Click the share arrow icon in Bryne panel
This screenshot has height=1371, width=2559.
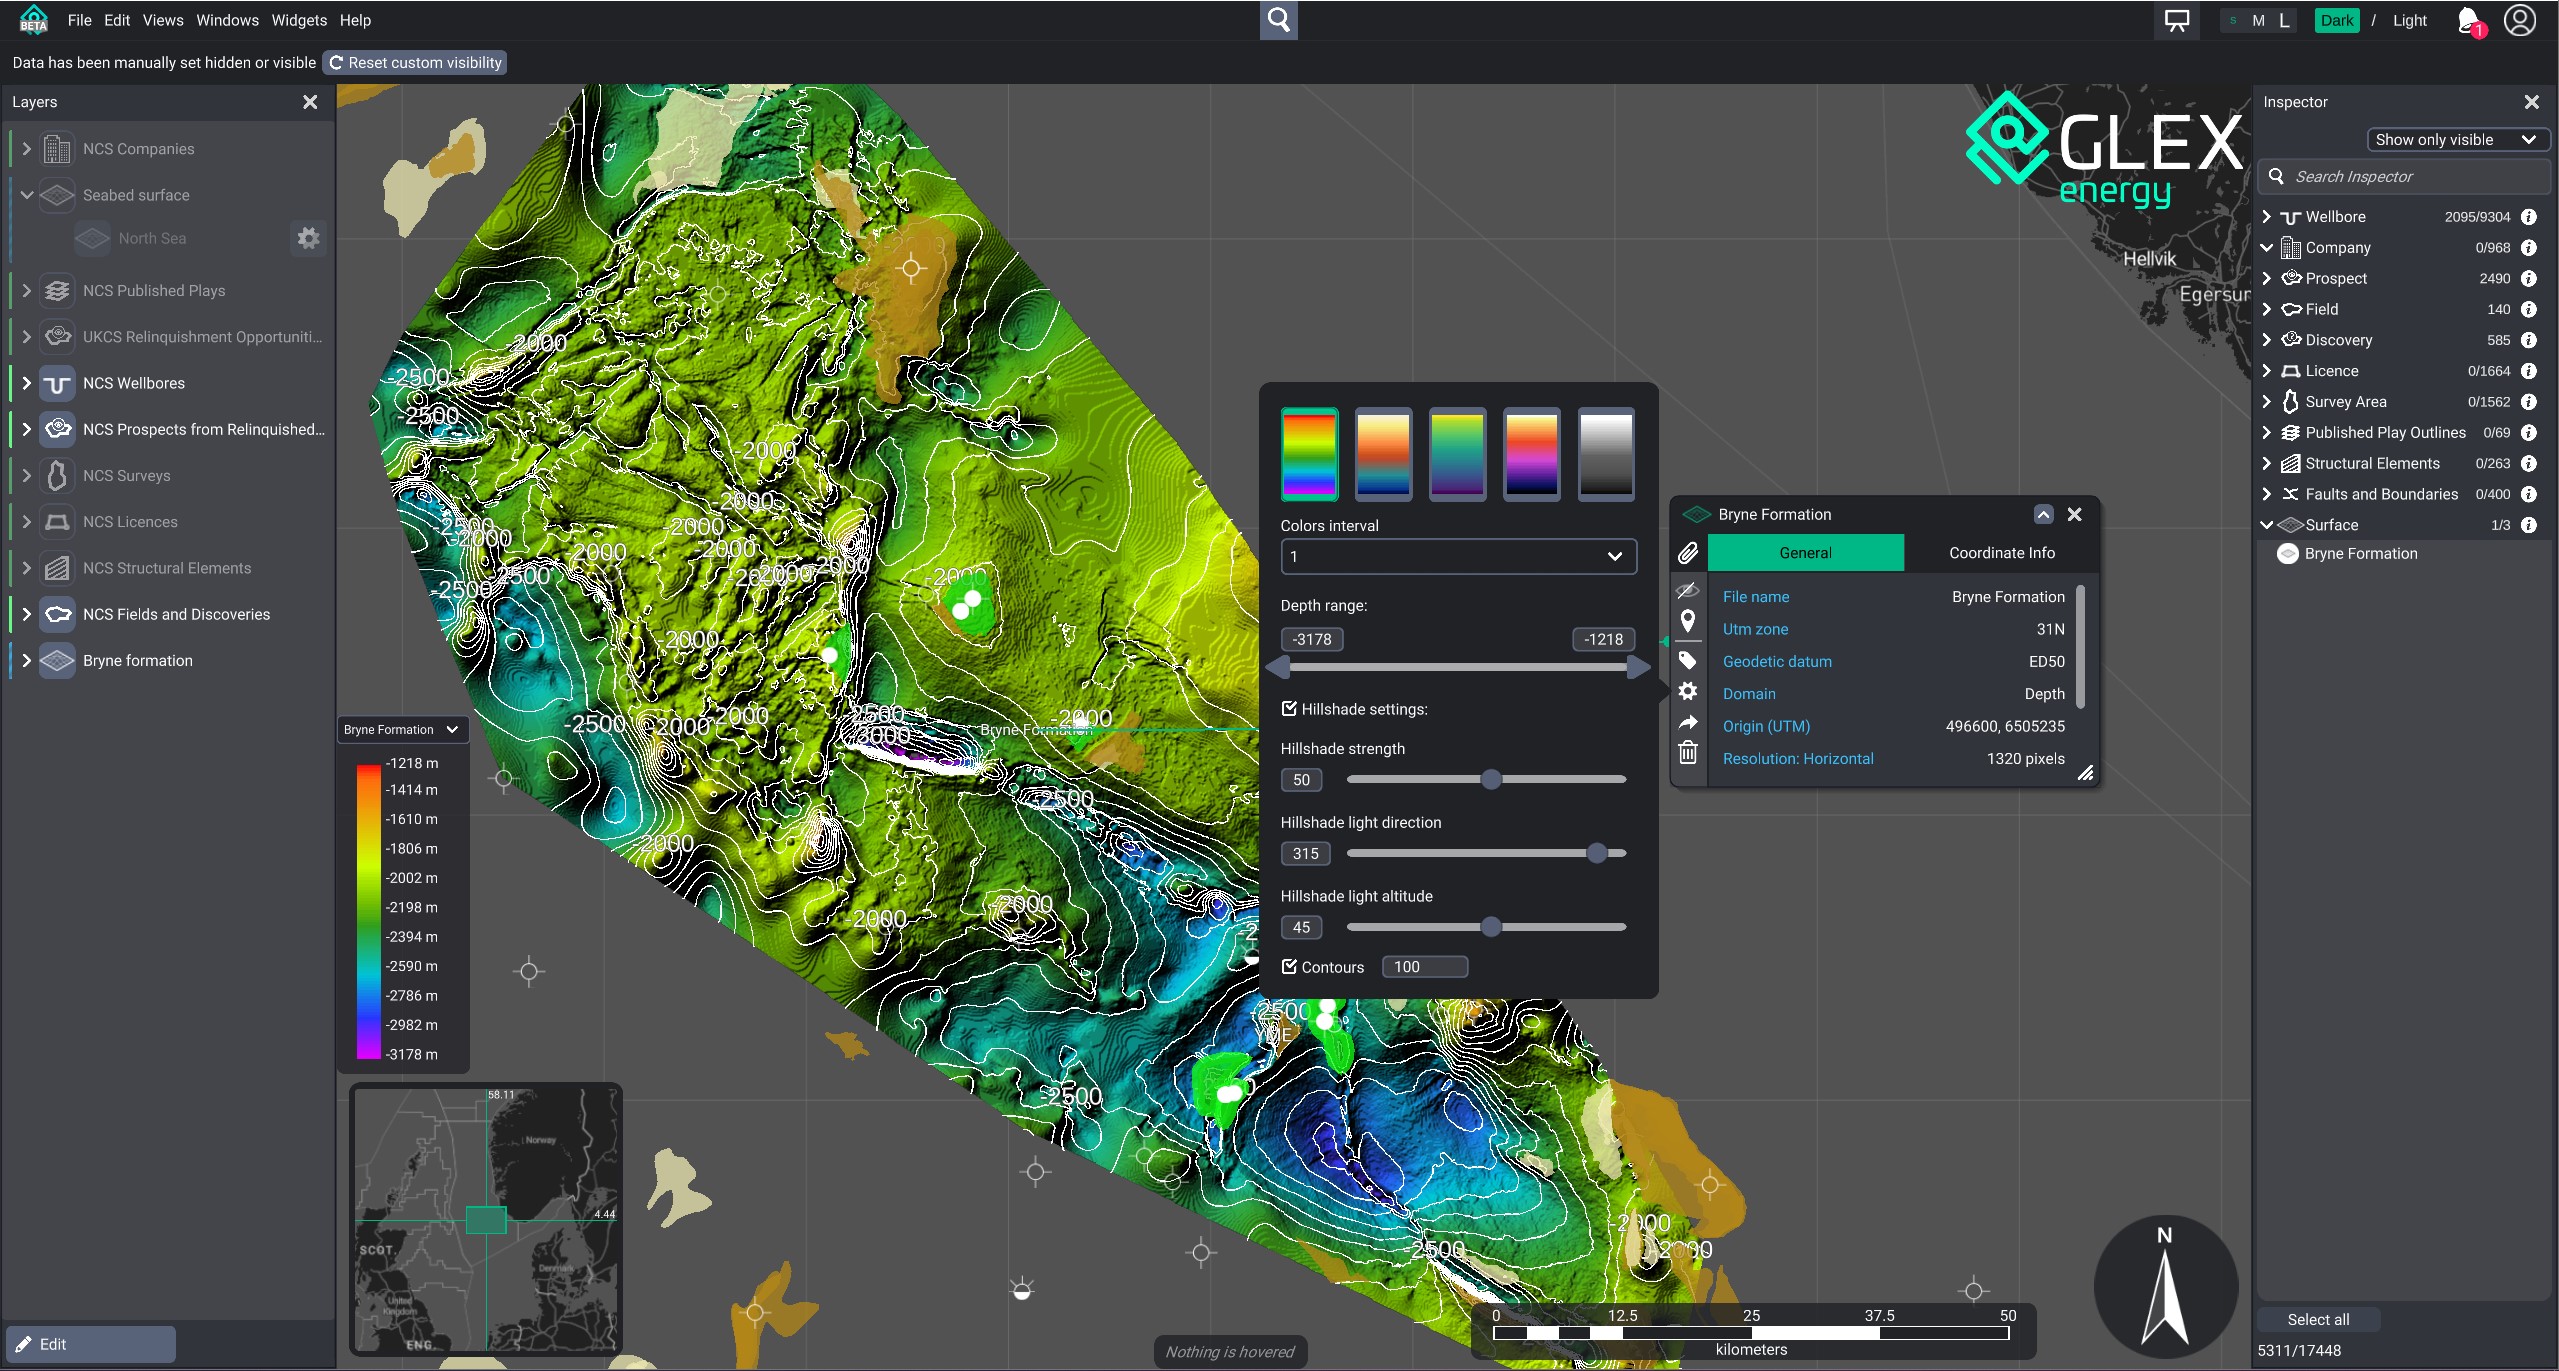click(1688, 722)
